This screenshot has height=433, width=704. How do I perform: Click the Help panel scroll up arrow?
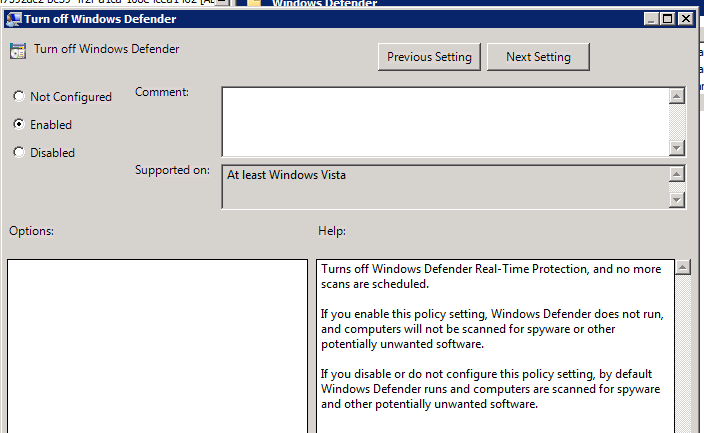tap(683, 268)
